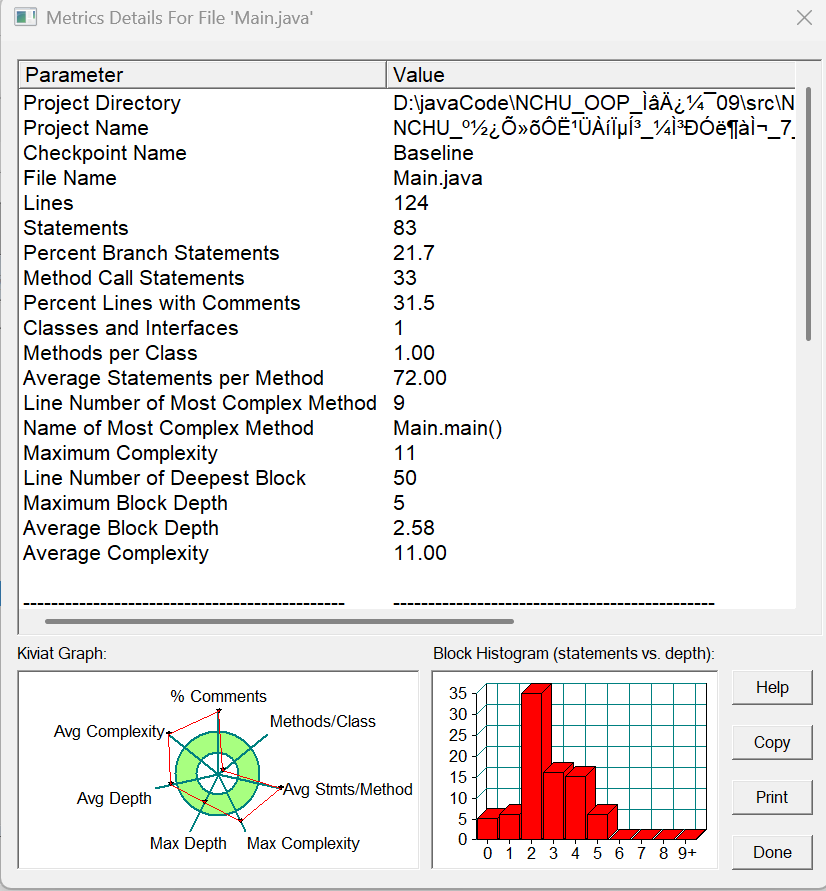Select the Method Call Statements row
This screenshot has width=826, height=891.
[x=408, y=278]
